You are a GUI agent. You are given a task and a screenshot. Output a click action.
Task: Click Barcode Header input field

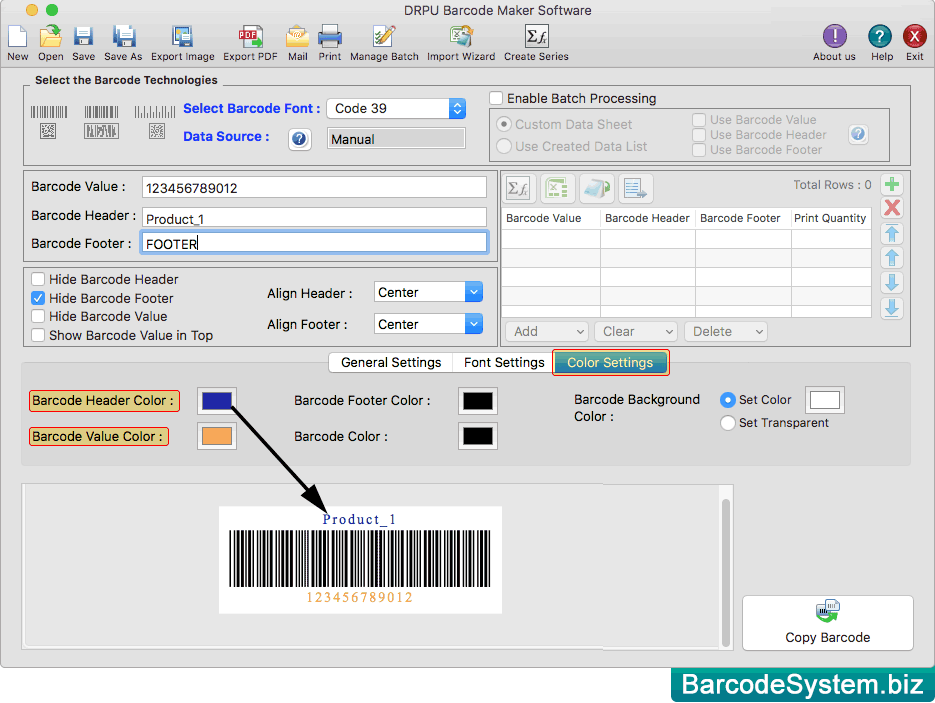[x=314, y=217]
